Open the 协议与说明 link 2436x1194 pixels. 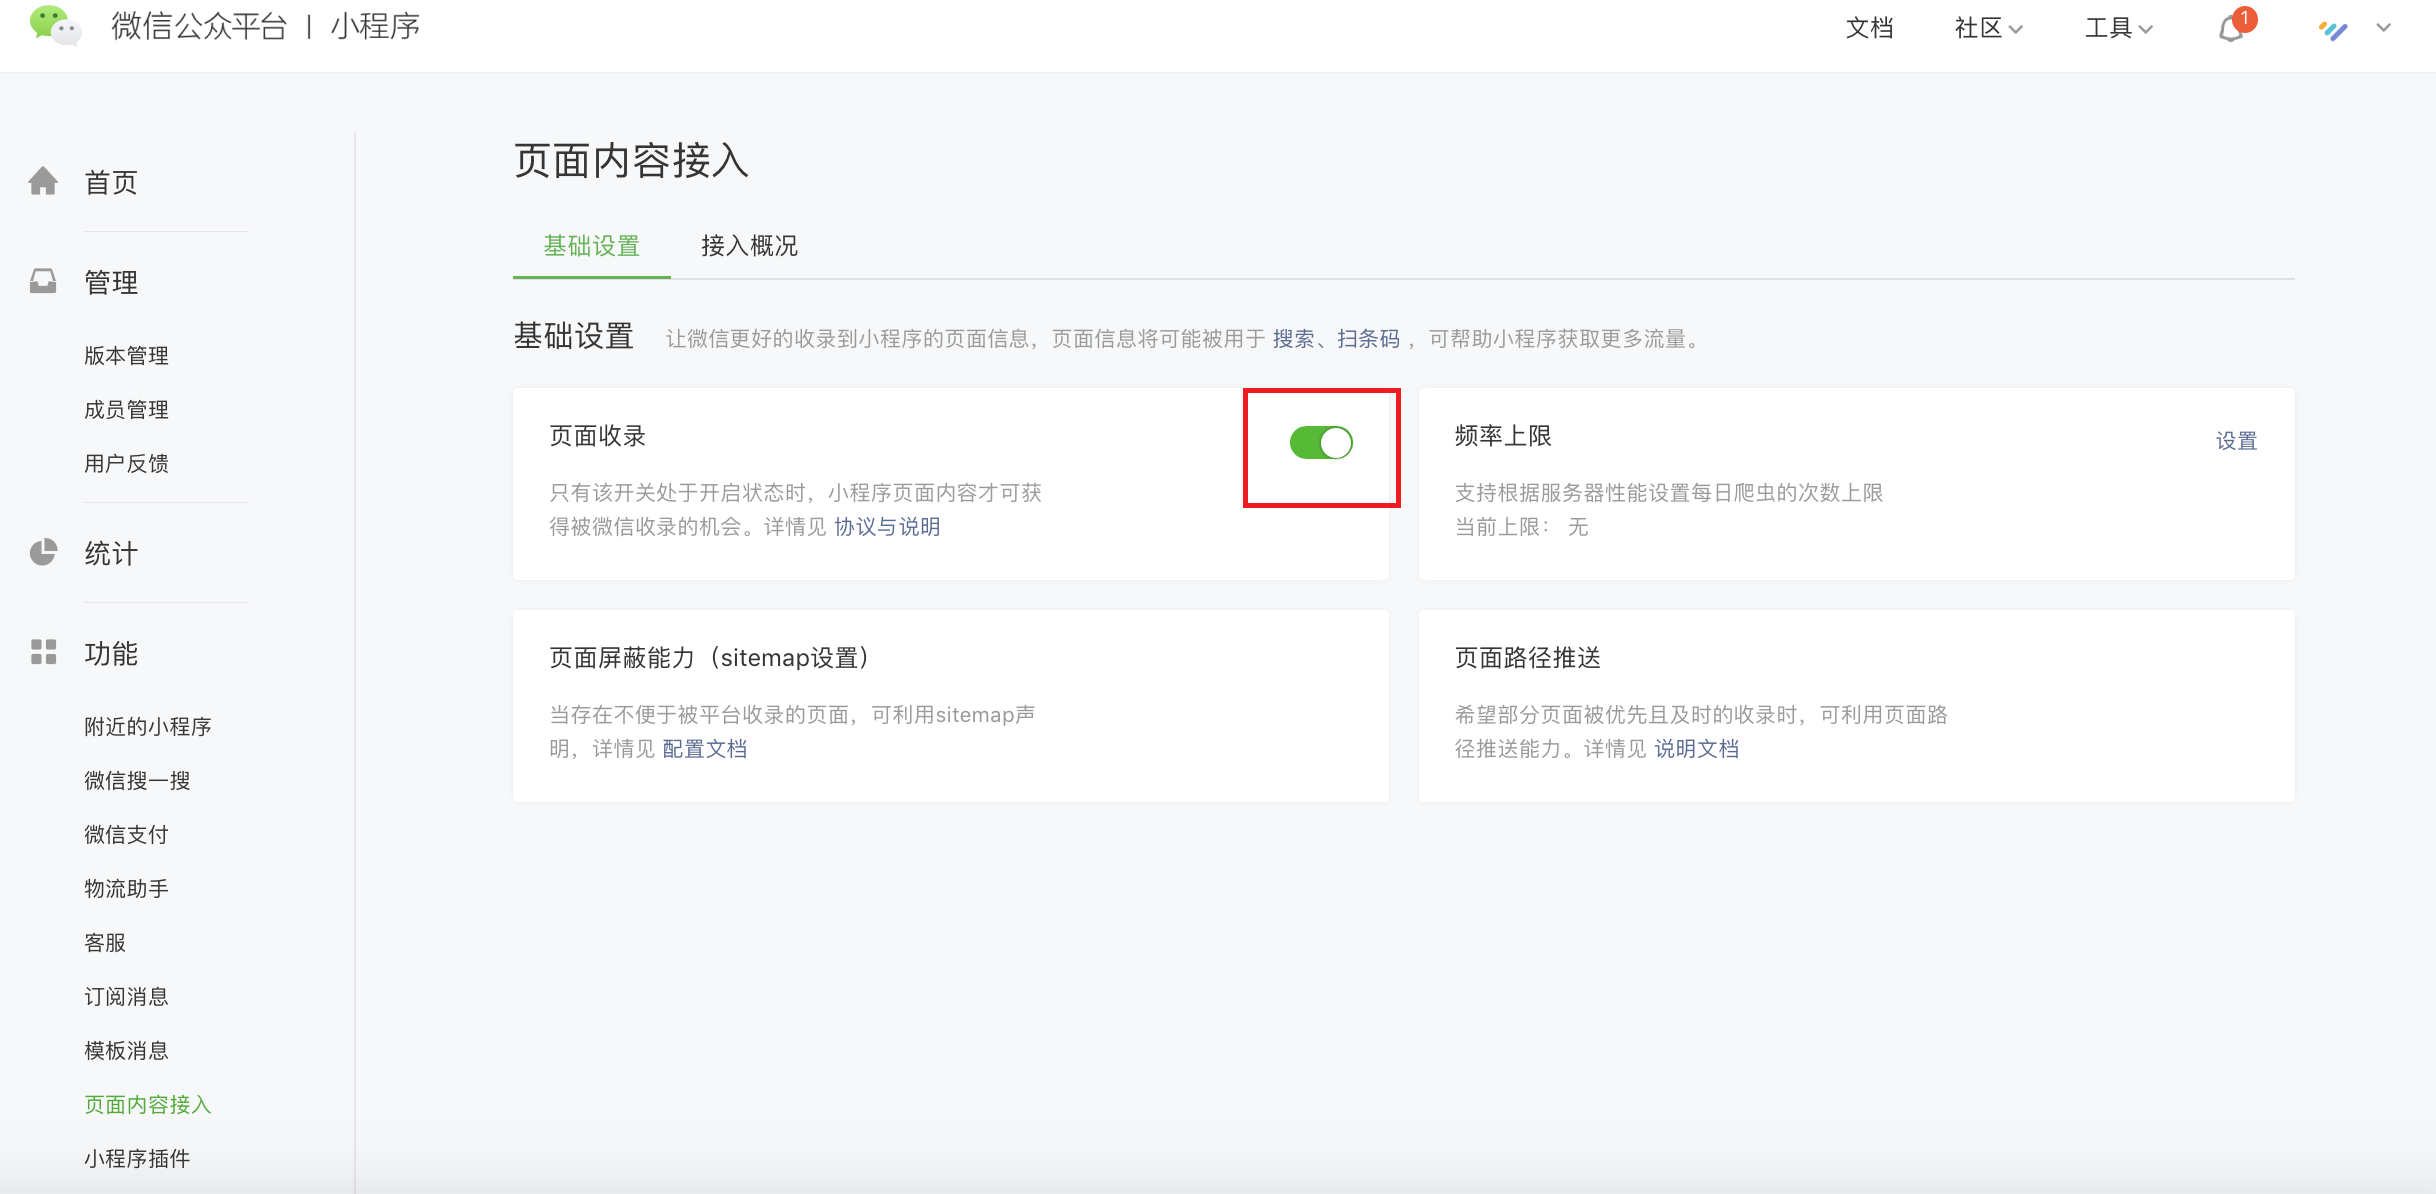tap(887, 527)
